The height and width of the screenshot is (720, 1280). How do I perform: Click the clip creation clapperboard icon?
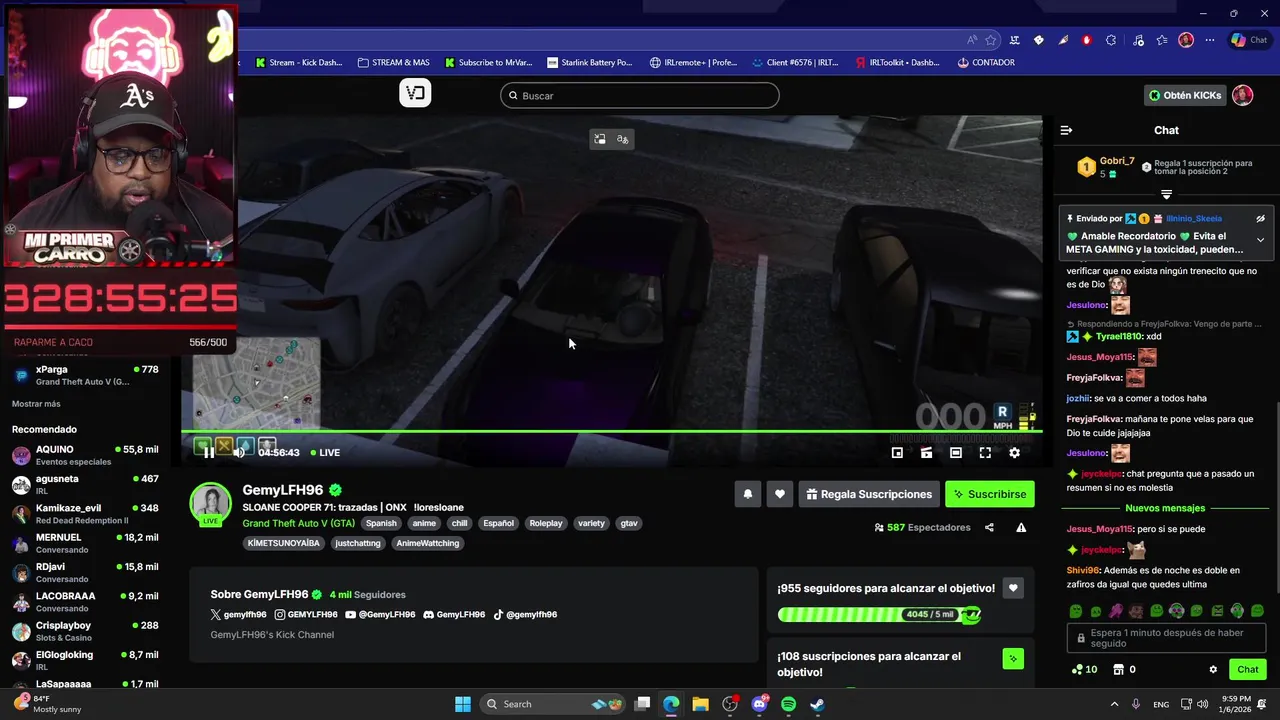click(926, 453)
